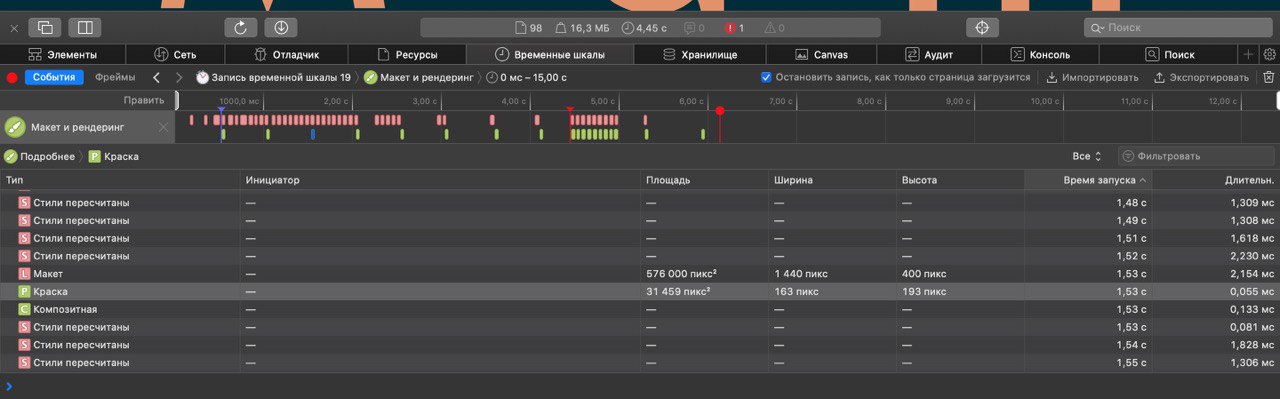Click the red marker on timeline ruler
Image resolution: width=1280 pixels, height=399 pixels.
[x=719, y=111]
